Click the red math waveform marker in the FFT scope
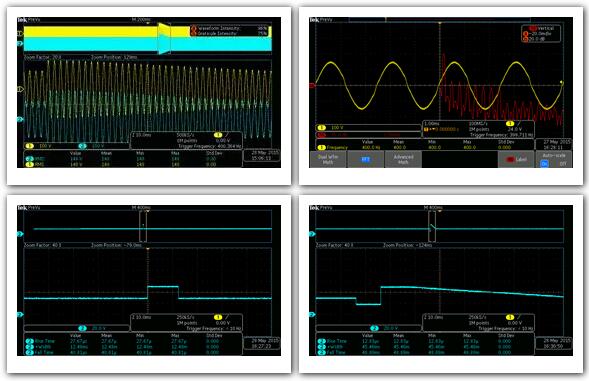This screenshot has height=381, width=589. coord(312,86)
